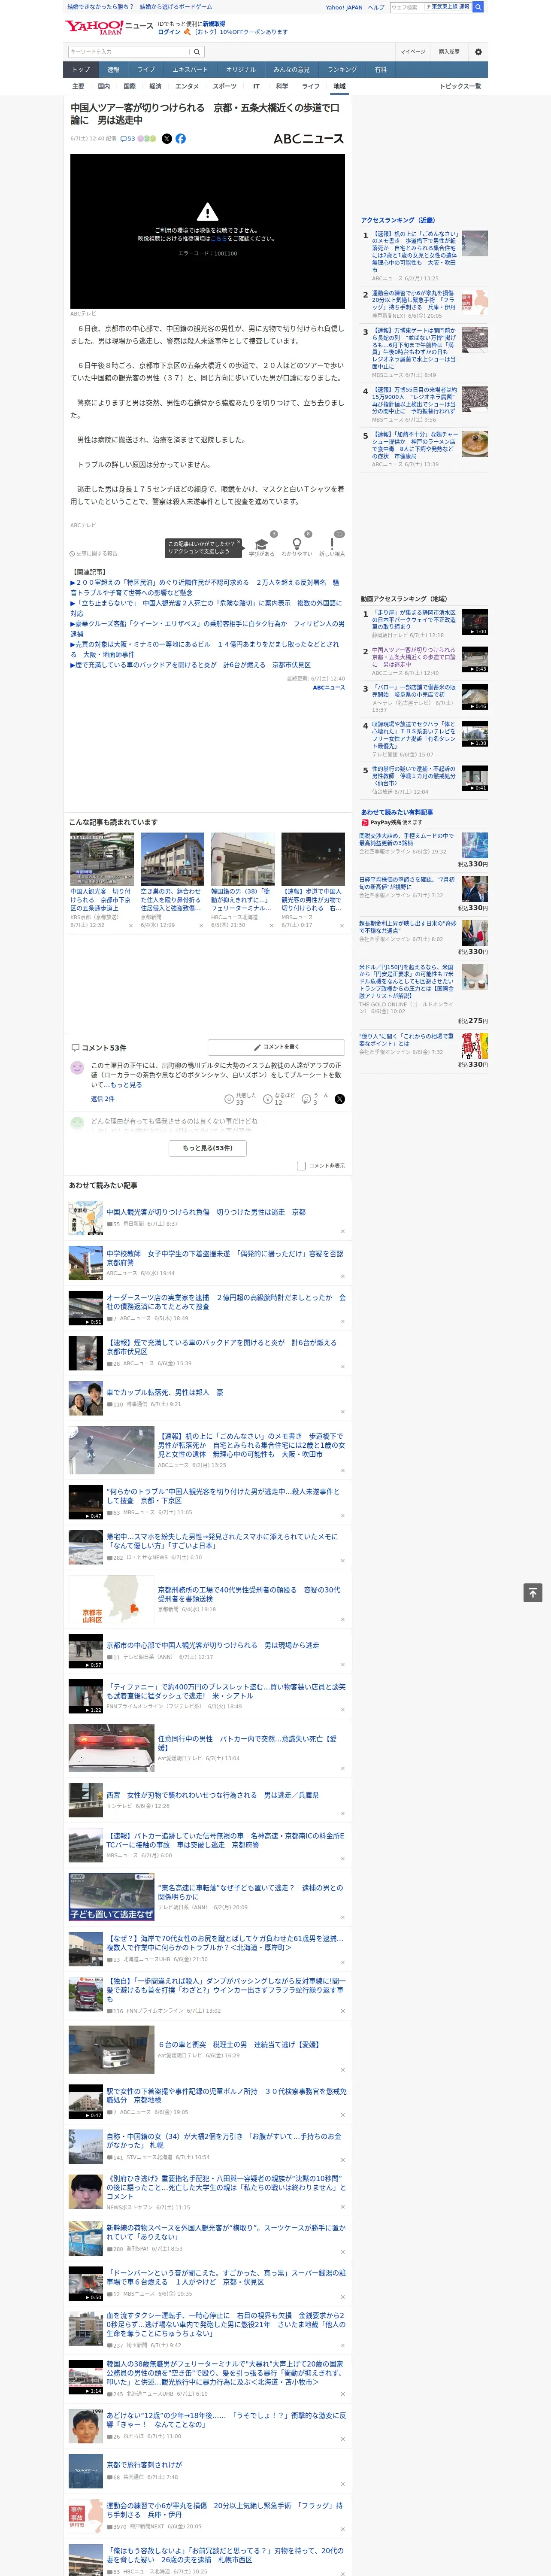Select the ライブ tab in the dark navigation bar

tap(146, 70)
